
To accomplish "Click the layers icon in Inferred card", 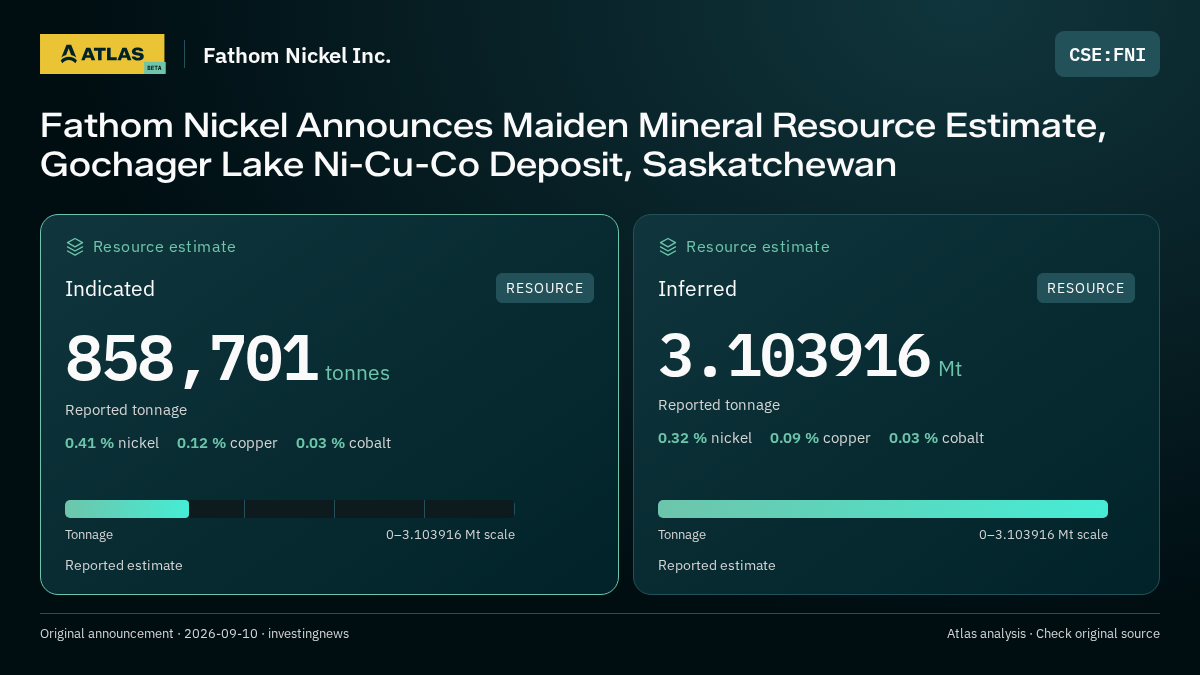I will (x=668, y=247).
